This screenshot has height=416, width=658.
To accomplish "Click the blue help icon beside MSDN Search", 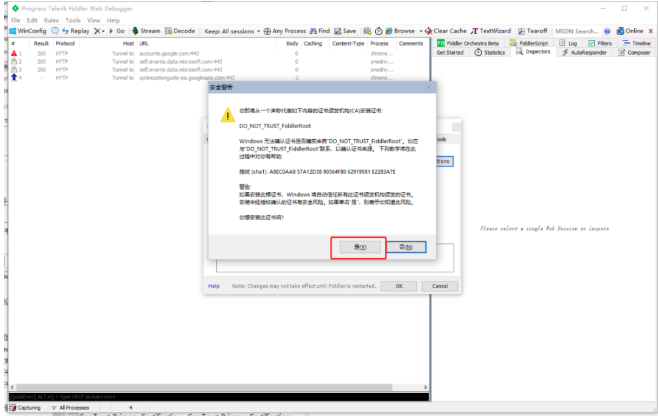I will pyautogui.click(x=607, y=31).
